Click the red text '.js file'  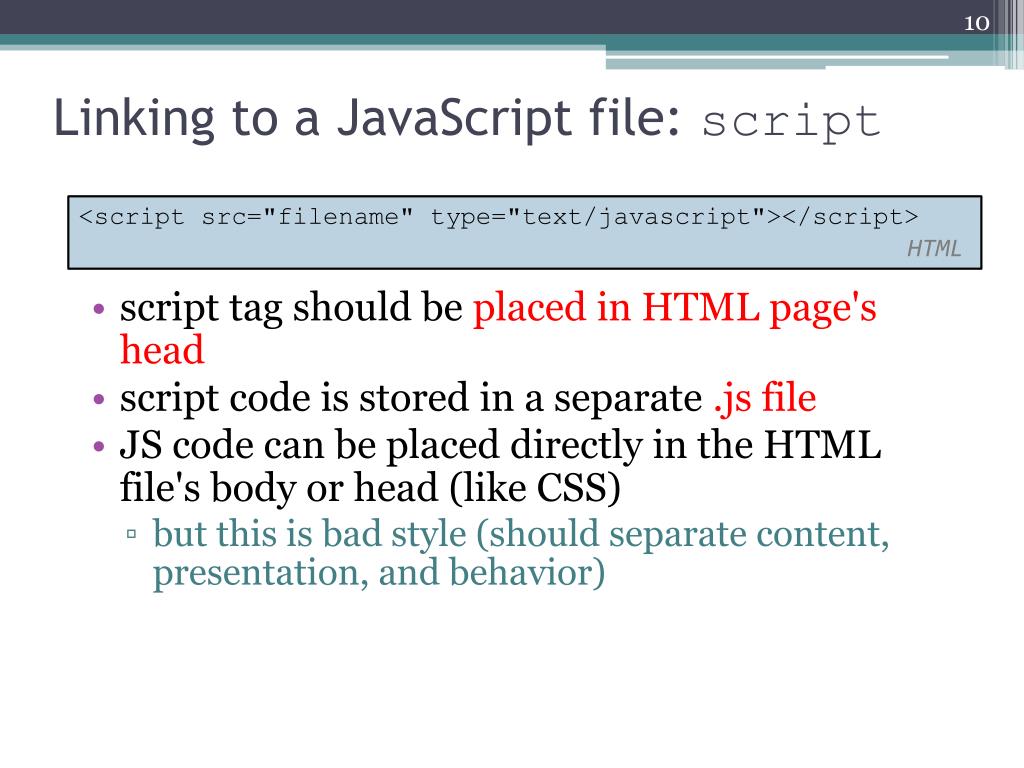pos(765,398)
